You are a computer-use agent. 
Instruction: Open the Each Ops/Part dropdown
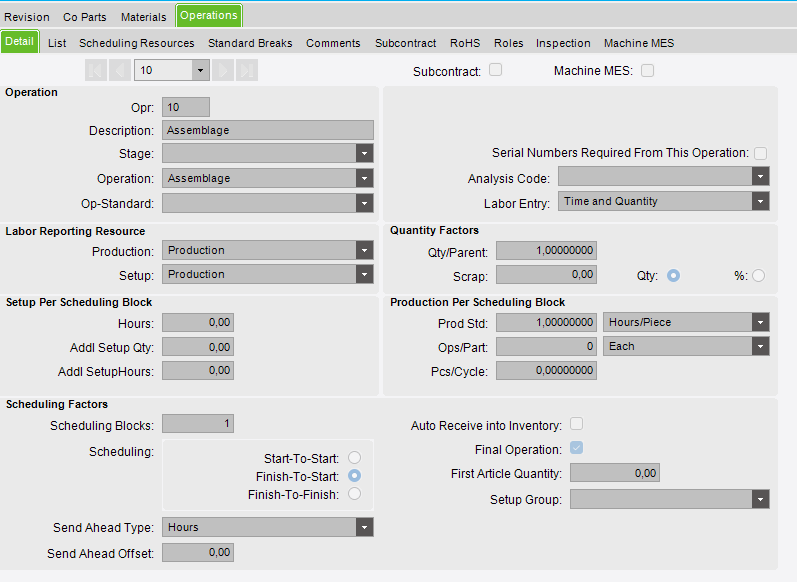(x=760, y=346)
